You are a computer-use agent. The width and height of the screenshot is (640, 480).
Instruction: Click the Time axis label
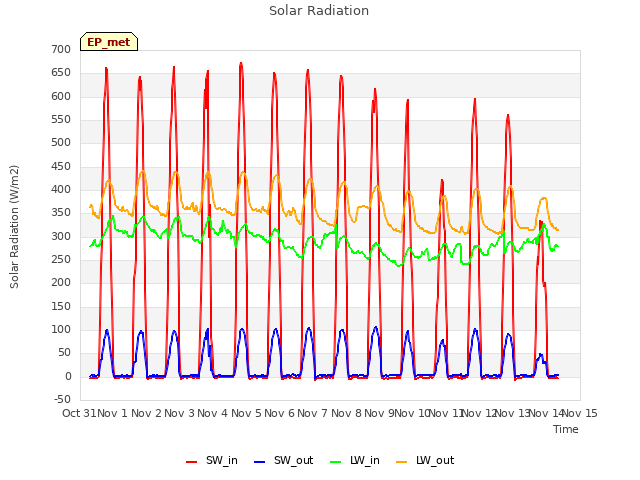[x=566, y=429]
